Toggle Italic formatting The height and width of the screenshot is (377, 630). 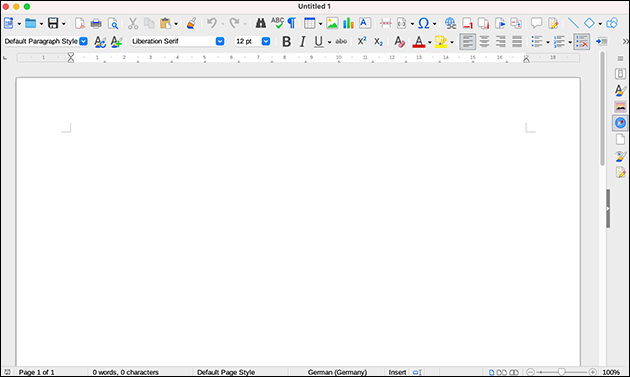click(x=303, y=41)
